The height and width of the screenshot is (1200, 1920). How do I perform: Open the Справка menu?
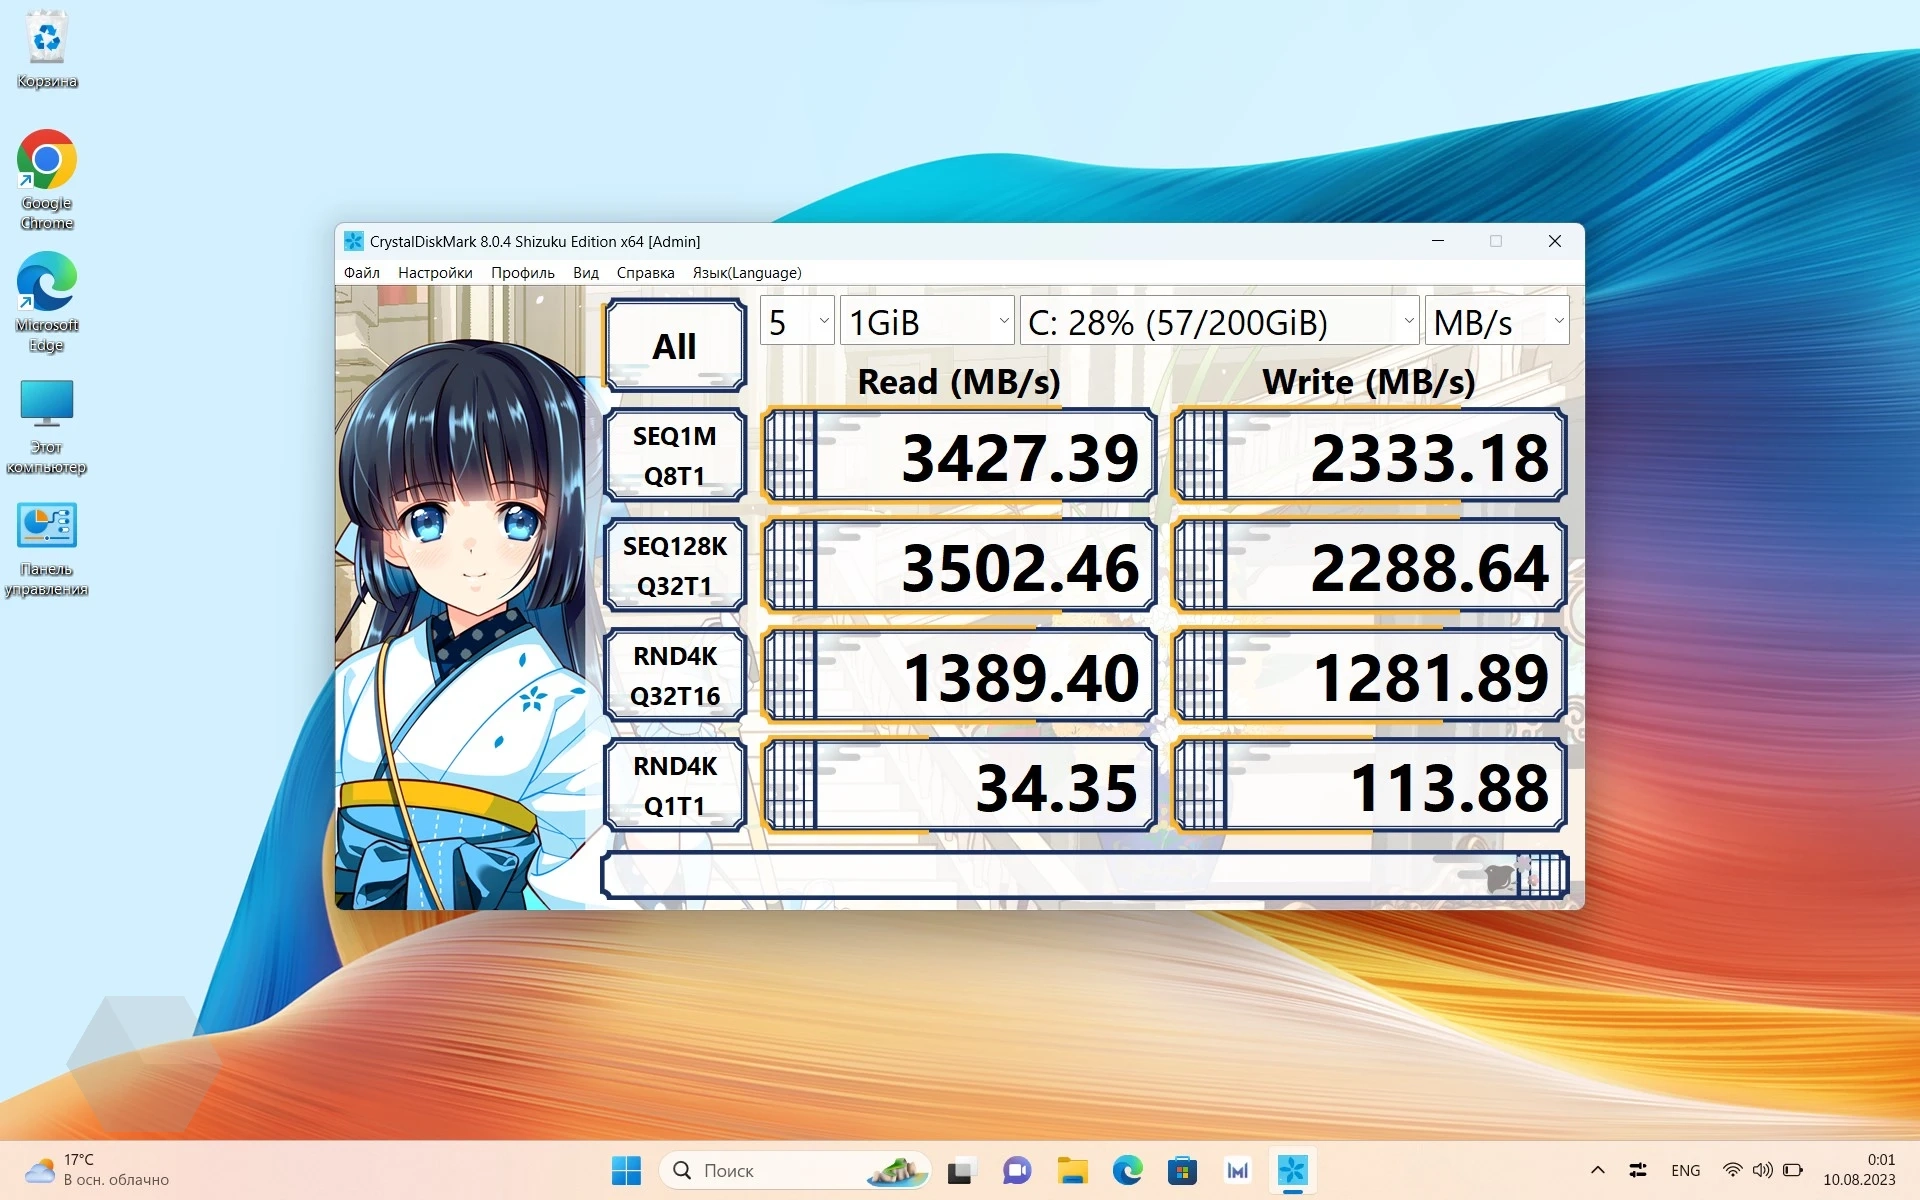(645, 273)
